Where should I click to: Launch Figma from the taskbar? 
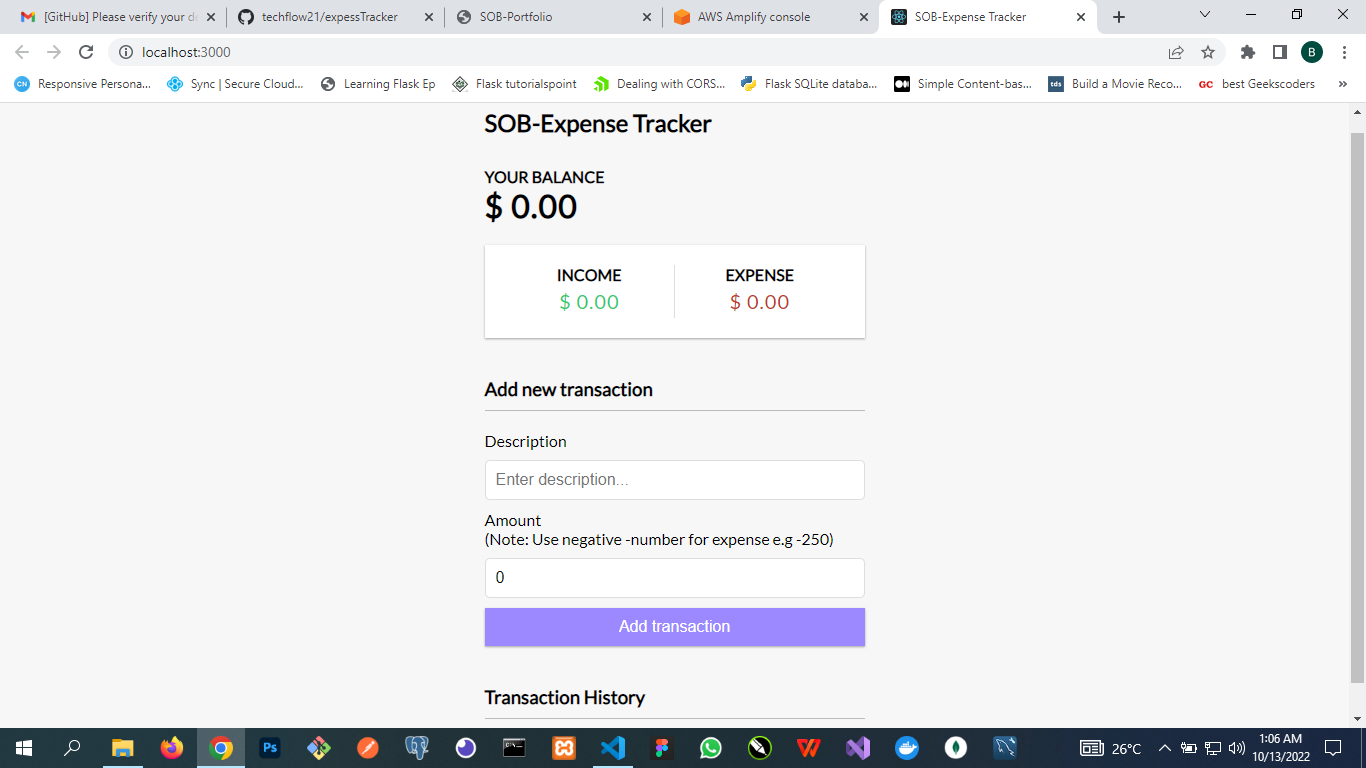click(x=662, y=748)
